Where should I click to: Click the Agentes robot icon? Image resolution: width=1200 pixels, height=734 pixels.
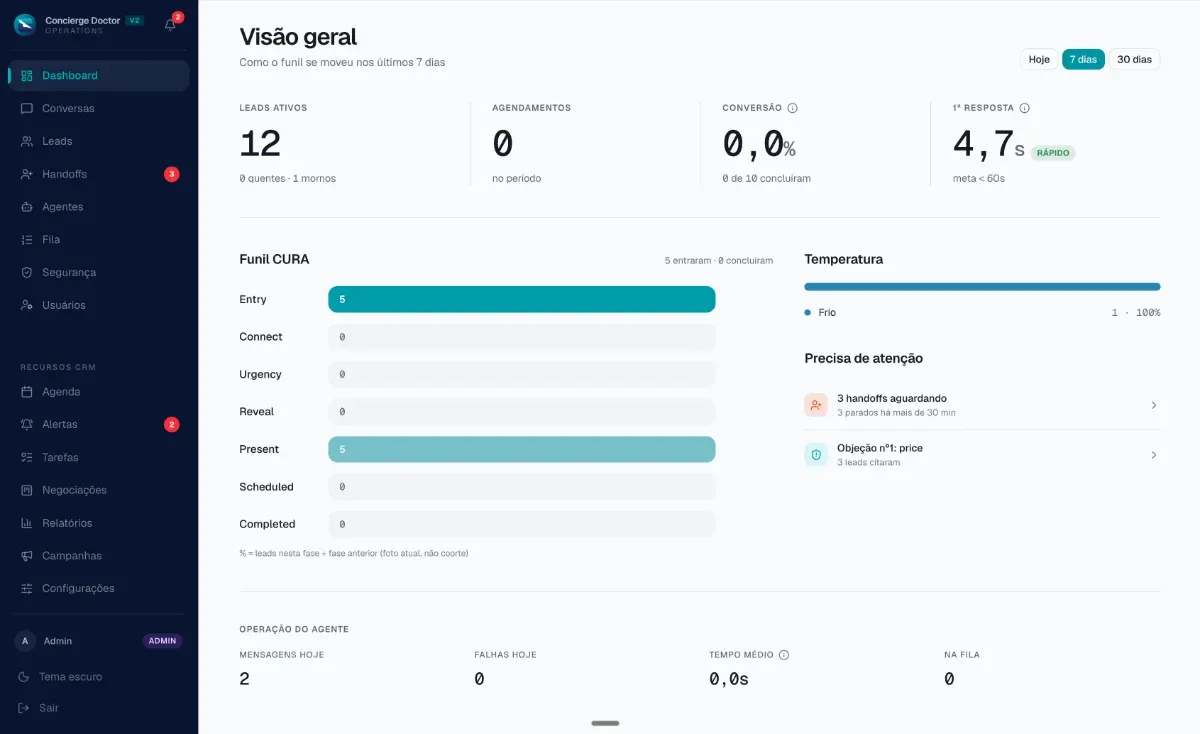point(27,207)
